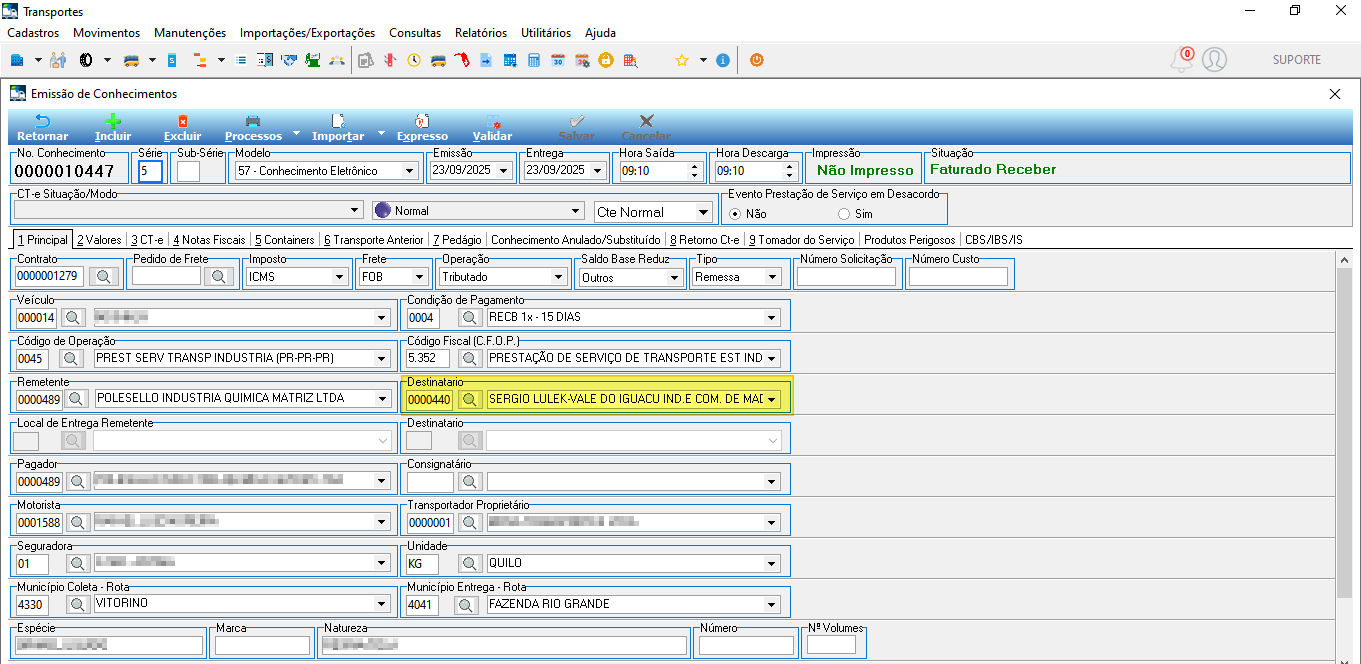Click the calendar 30 toolbar icon
This screenshot has height=664, width=1361.
(558, 60)
